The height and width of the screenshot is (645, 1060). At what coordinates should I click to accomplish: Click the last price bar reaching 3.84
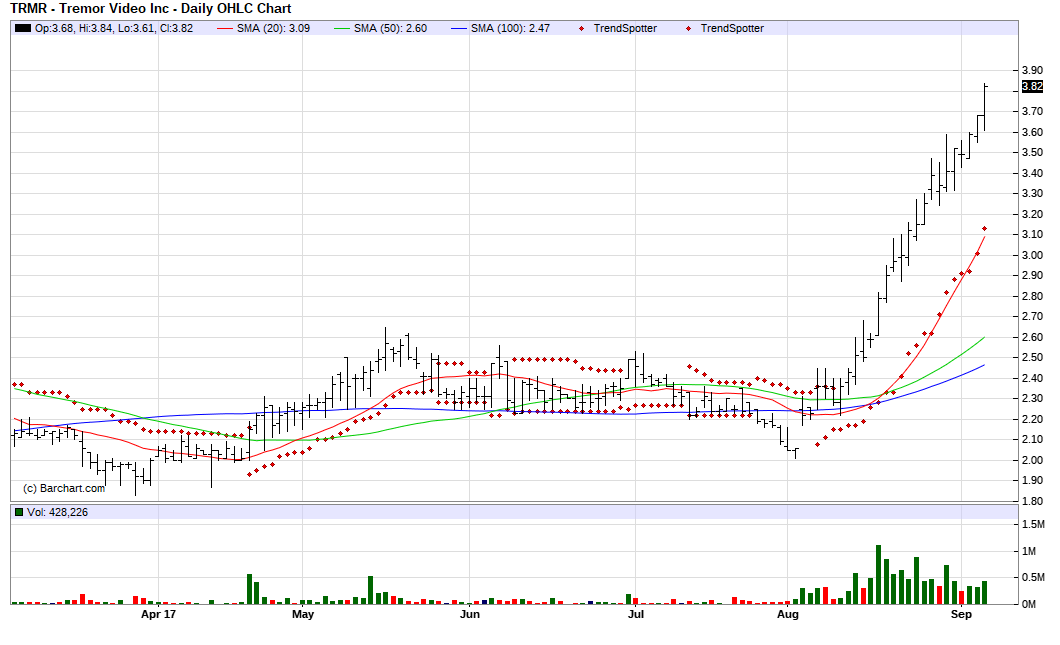(985, 108)
